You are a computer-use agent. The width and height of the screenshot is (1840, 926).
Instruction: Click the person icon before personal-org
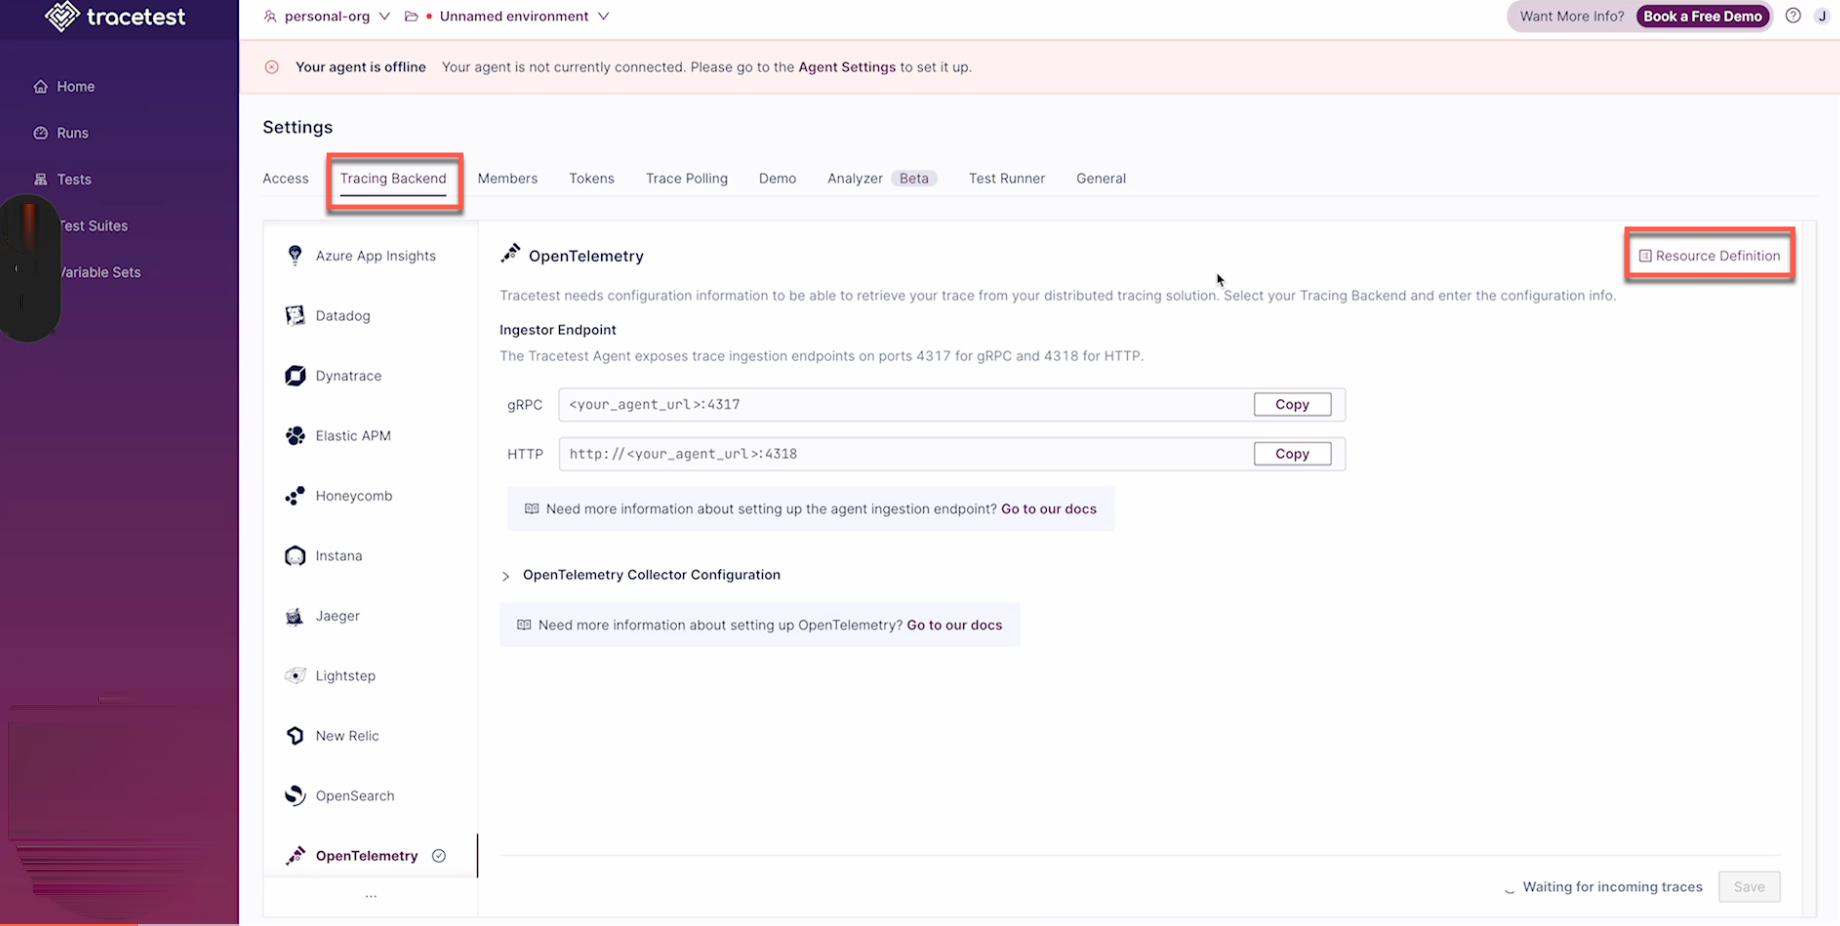tap(270, 16)
